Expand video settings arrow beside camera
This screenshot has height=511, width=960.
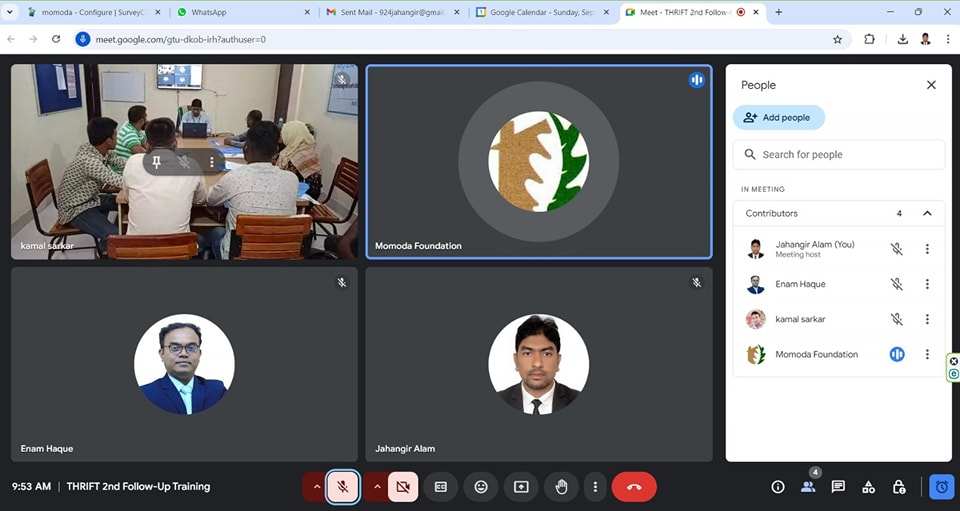pos(377,487)
